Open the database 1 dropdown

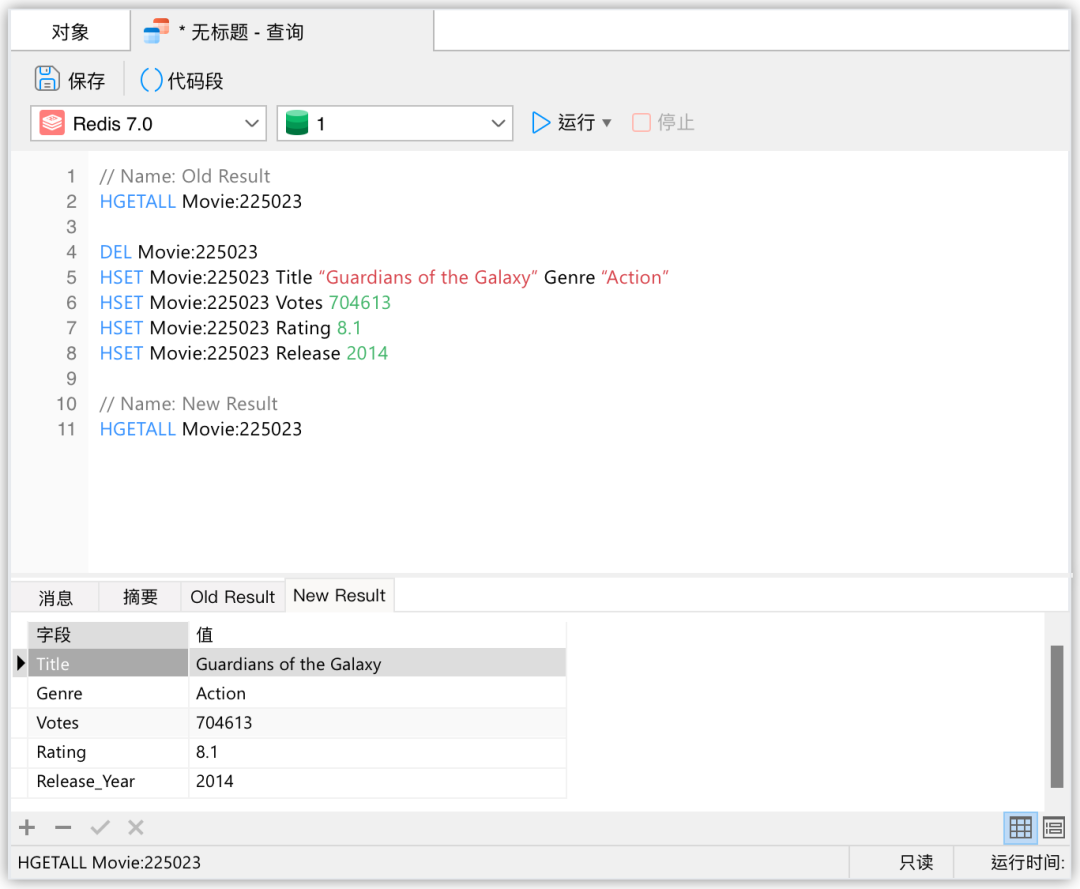coord(395,123)
